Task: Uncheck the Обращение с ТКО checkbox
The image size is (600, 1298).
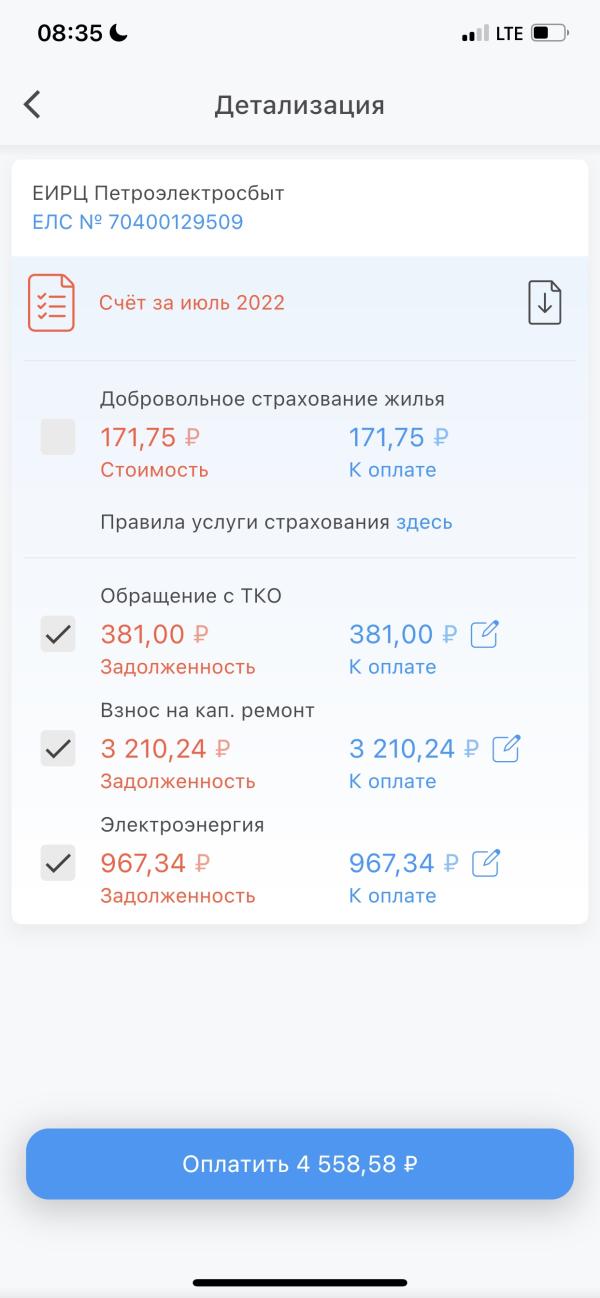Action: coord(58,634)
